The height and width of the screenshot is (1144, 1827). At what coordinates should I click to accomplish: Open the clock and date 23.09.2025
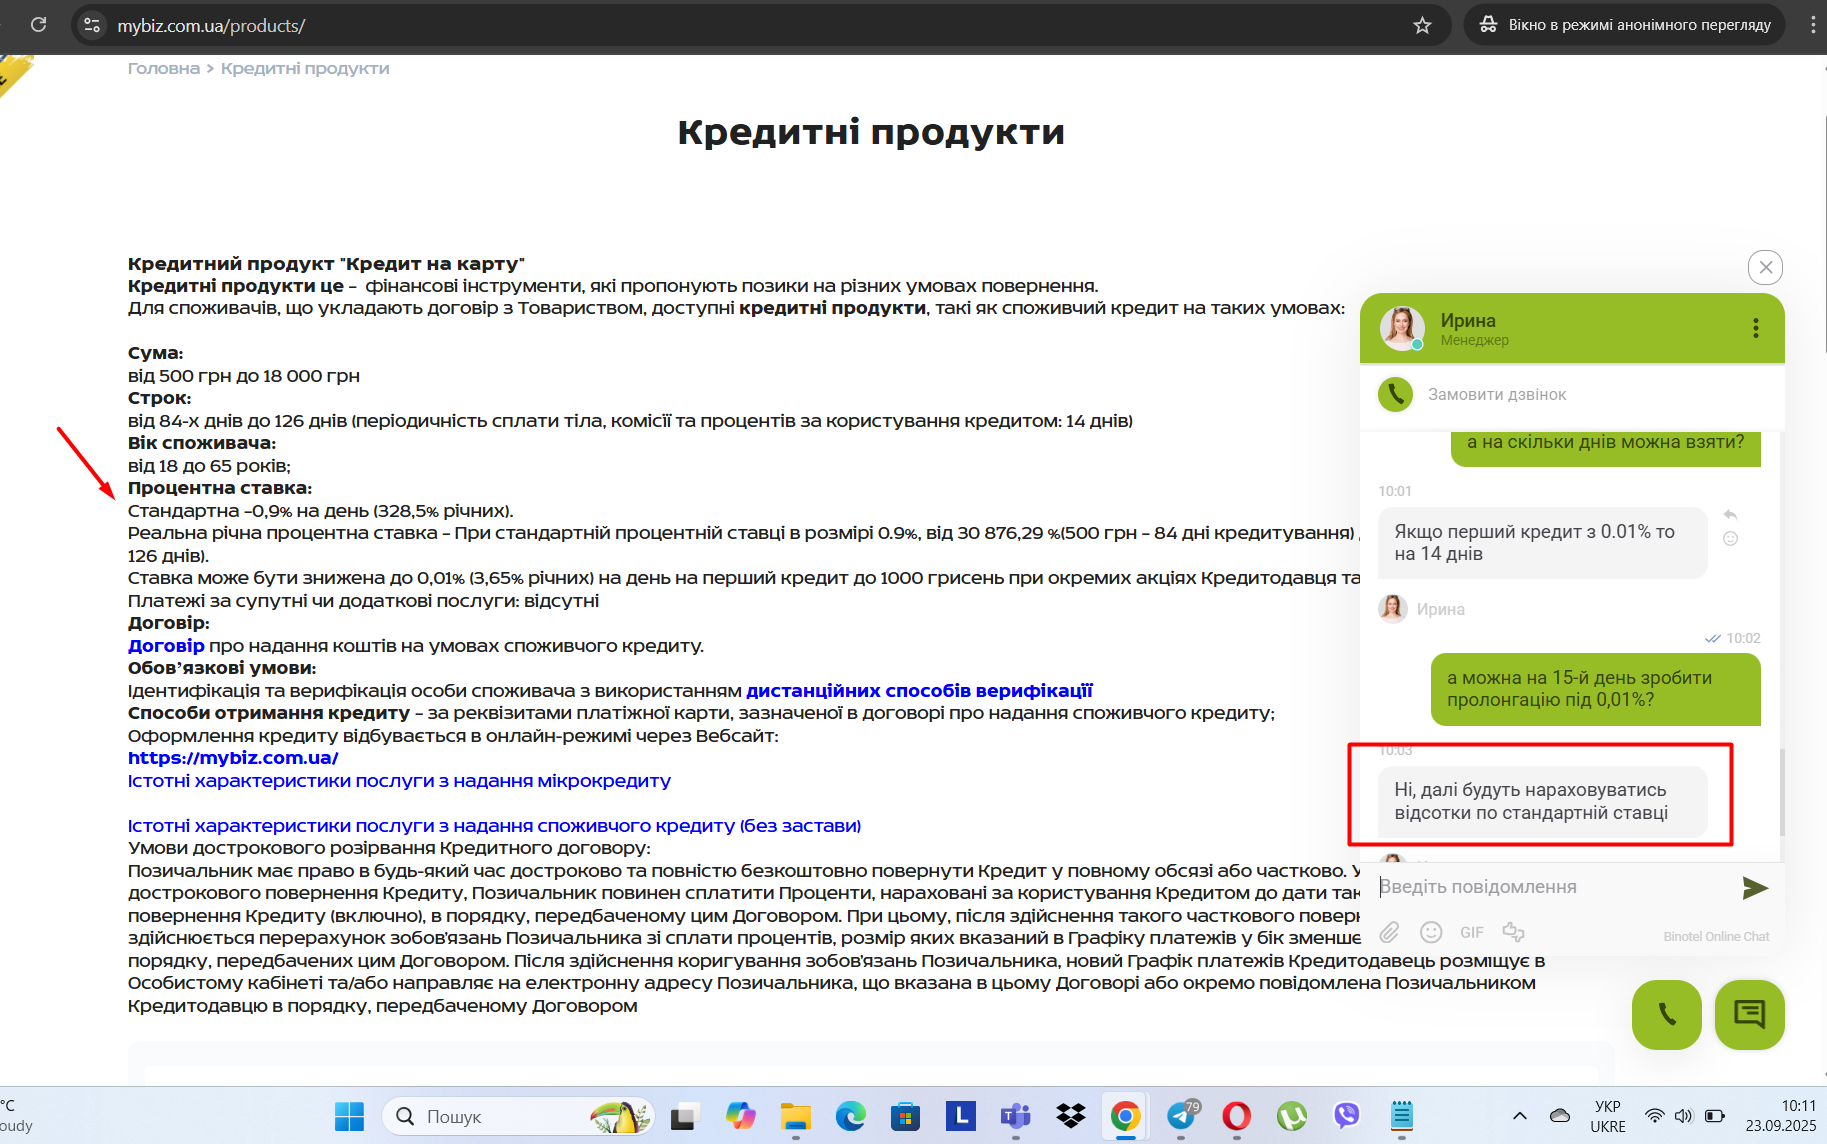point(1781,1116)
